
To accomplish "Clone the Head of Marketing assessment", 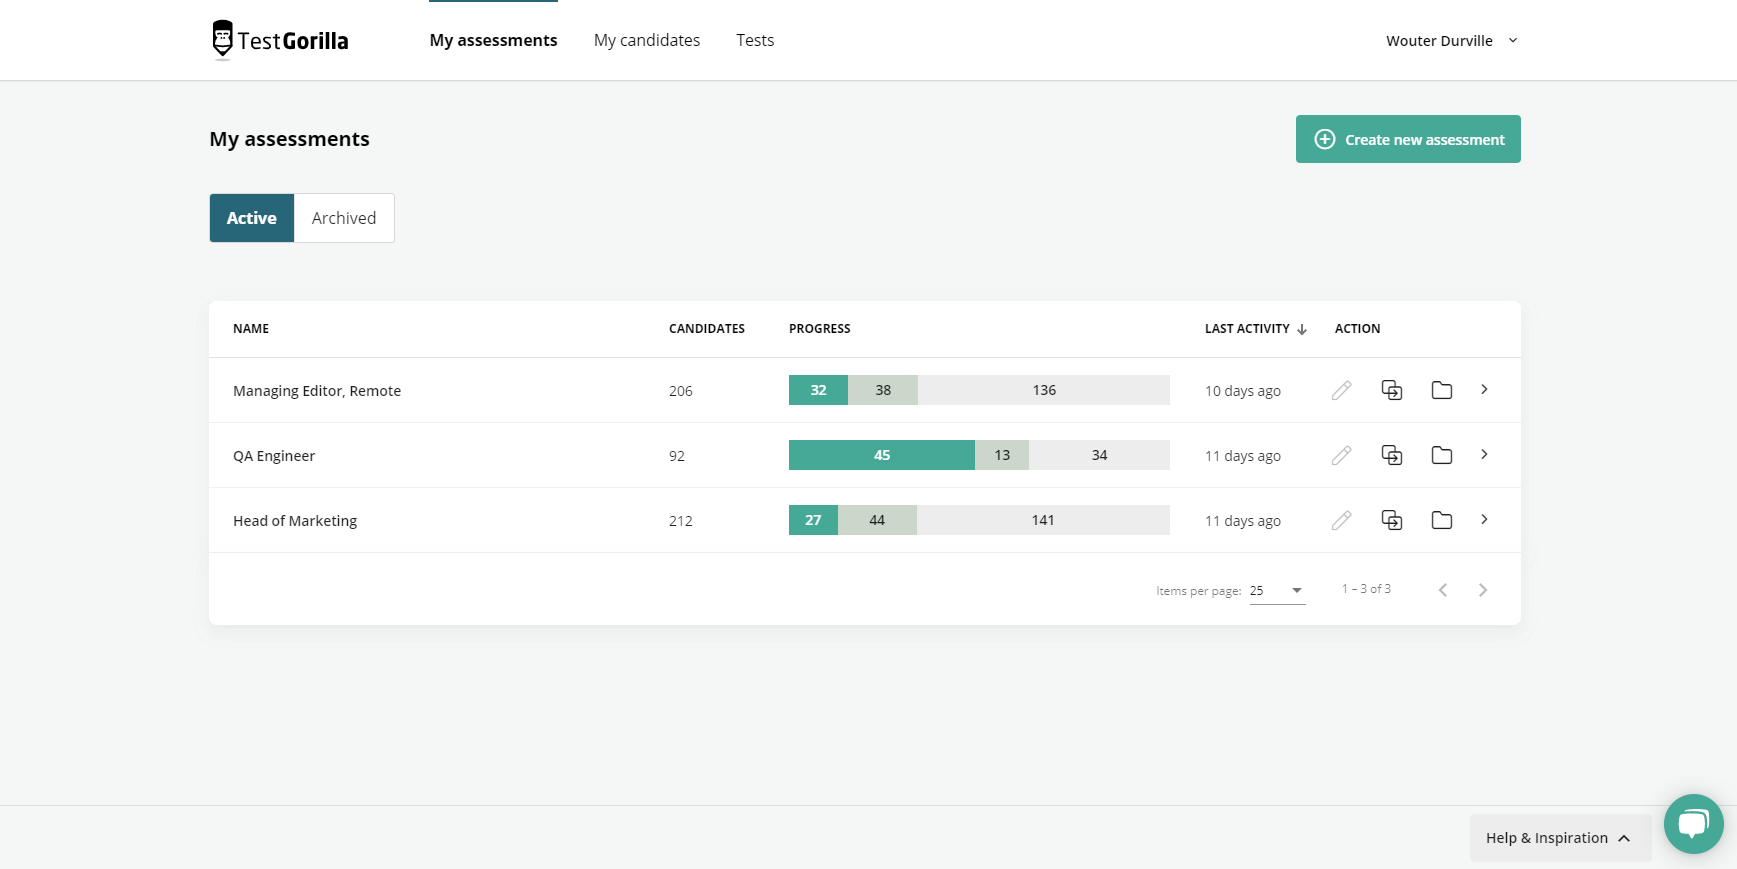I will tap(1391, 520).
